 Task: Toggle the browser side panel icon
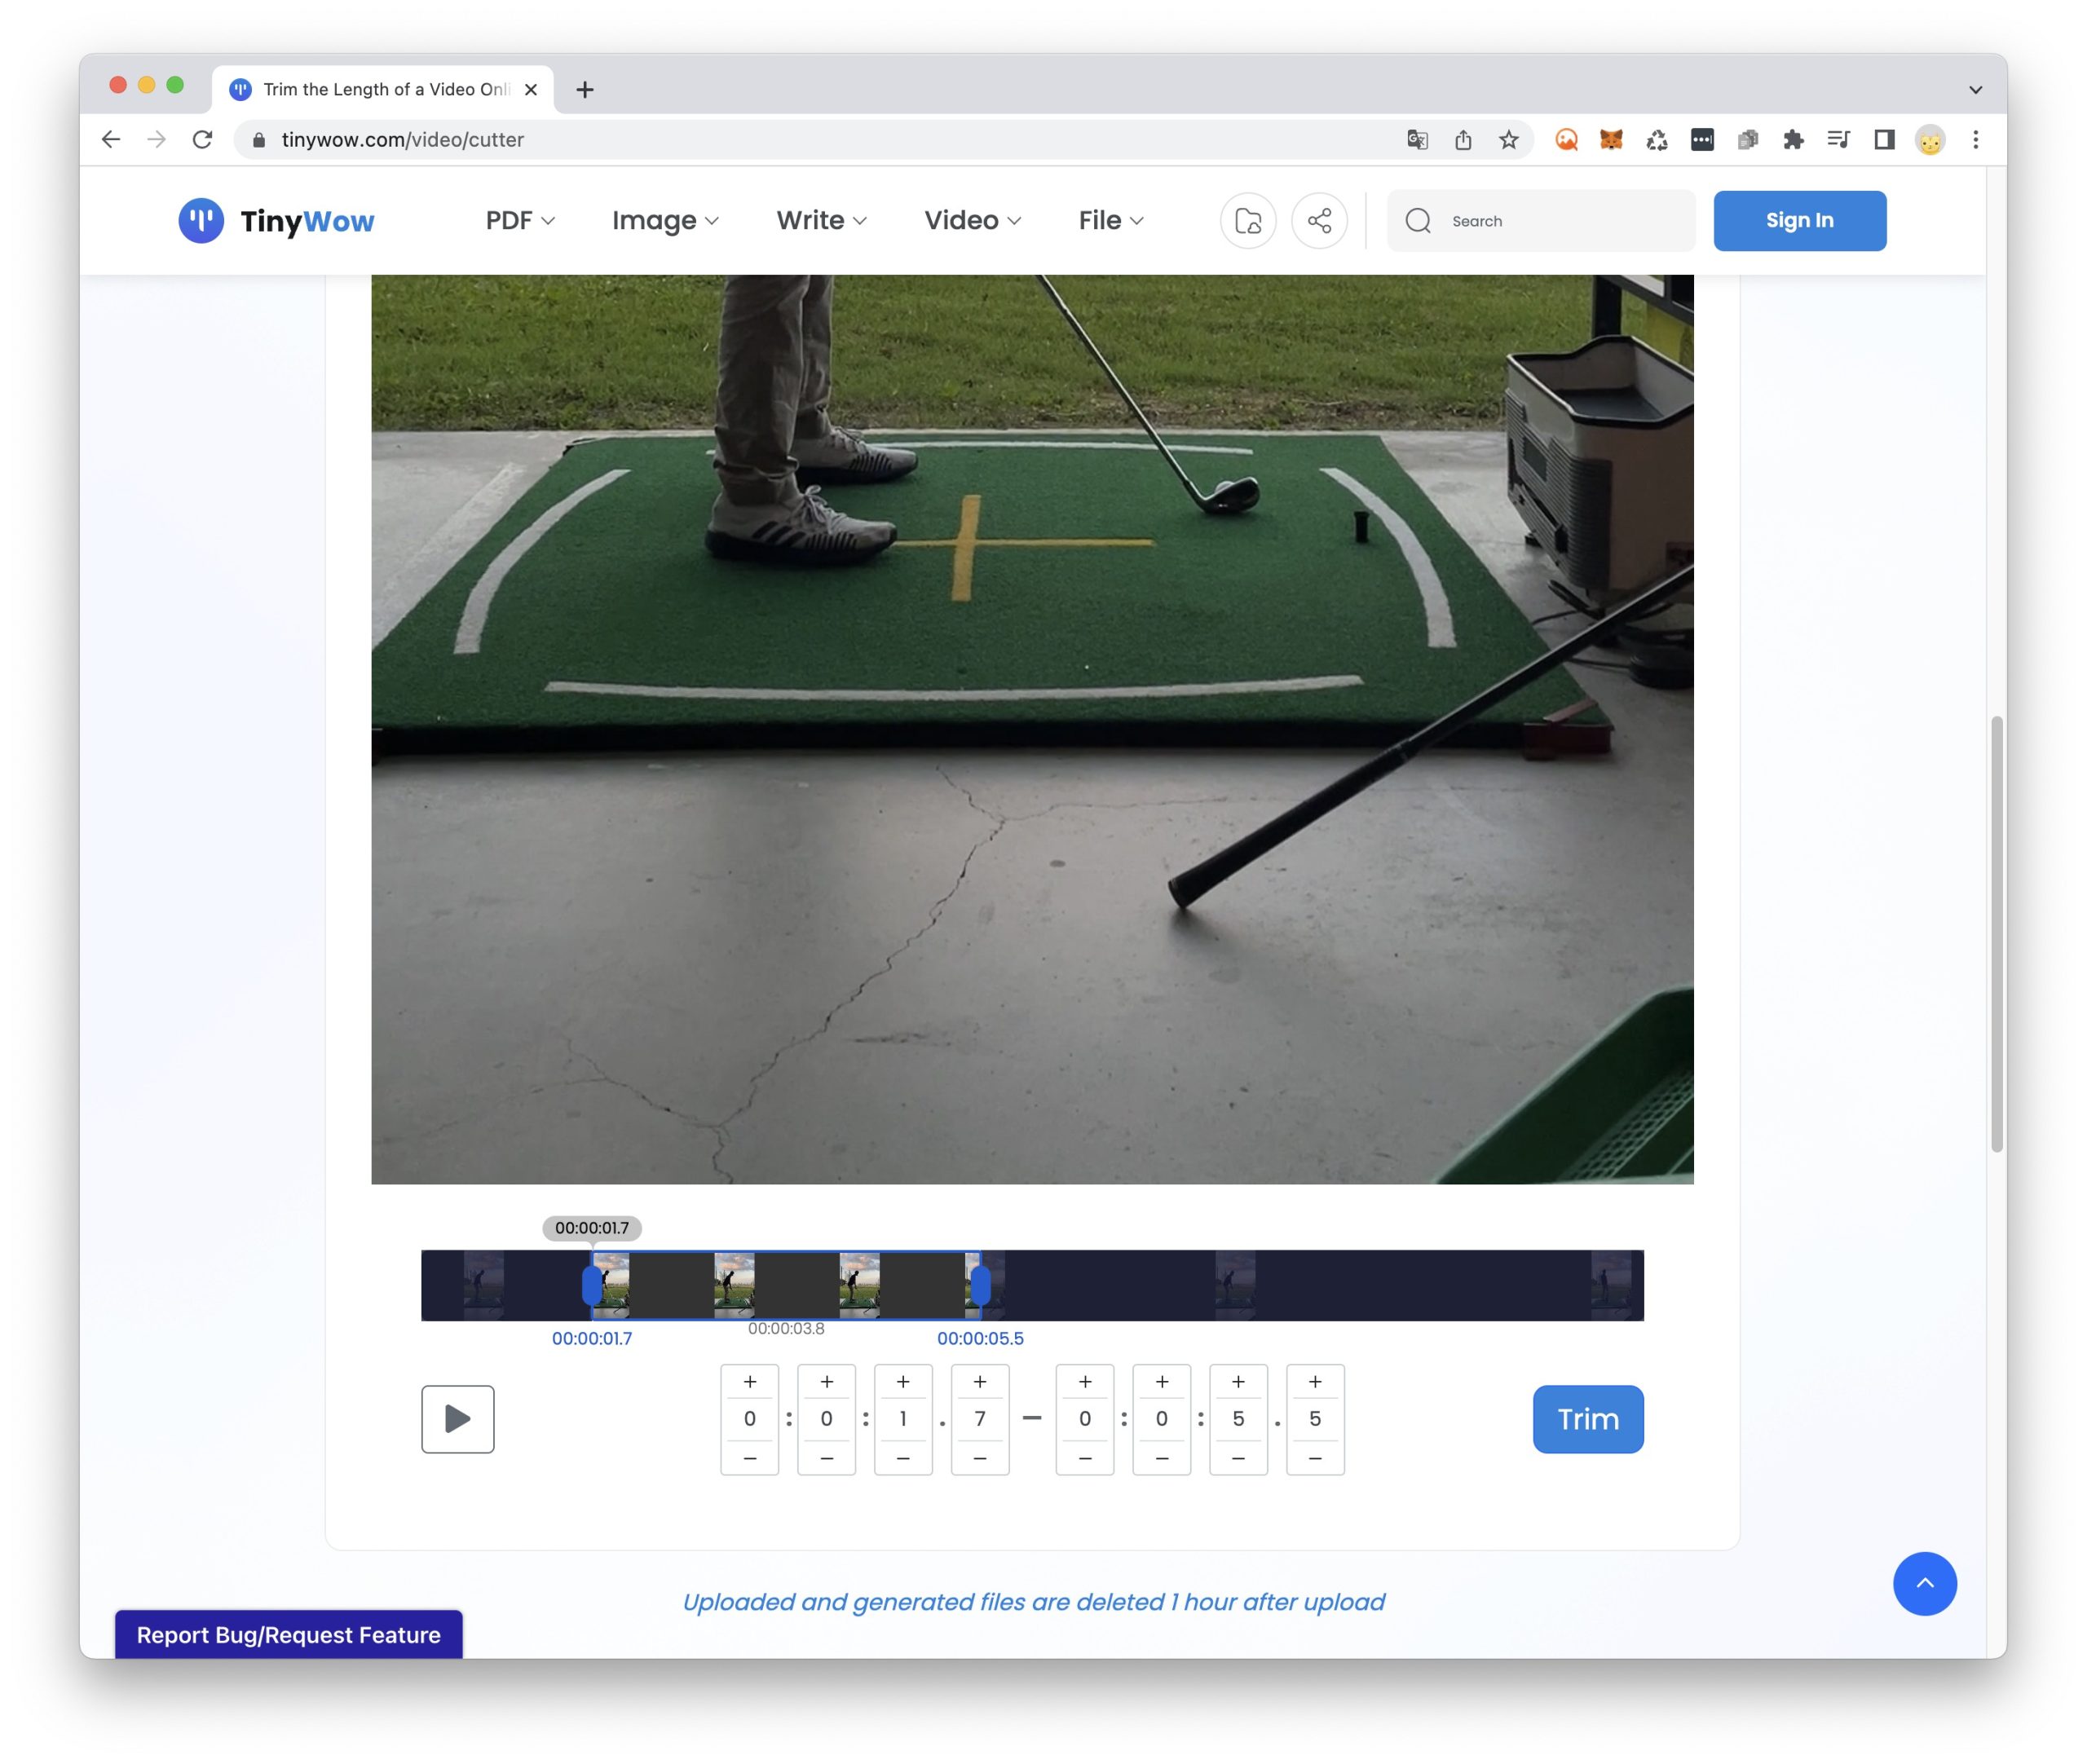(x=1883, y=140)
